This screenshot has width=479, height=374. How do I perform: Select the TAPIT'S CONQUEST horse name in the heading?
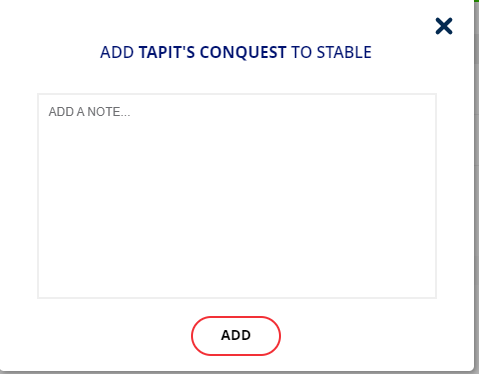(212, 52)
